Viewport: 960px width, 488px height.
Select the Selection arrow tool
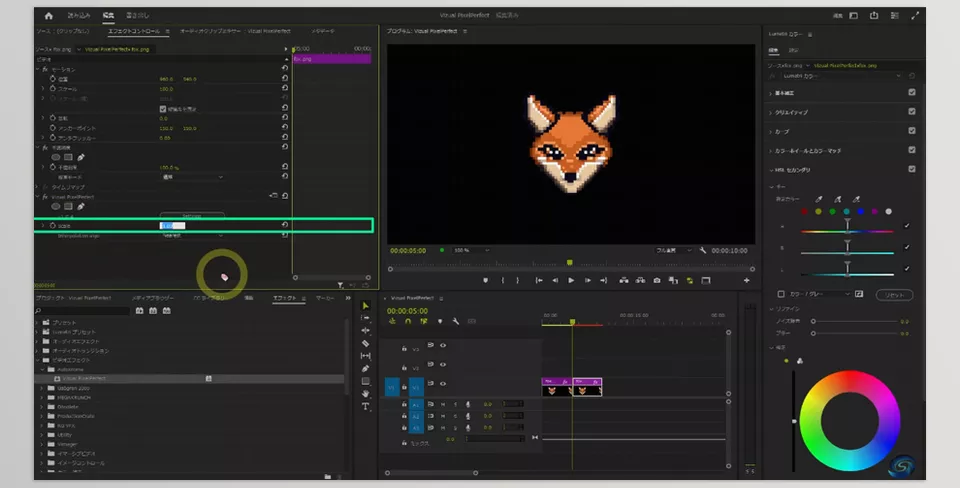[x=366, y=306]
